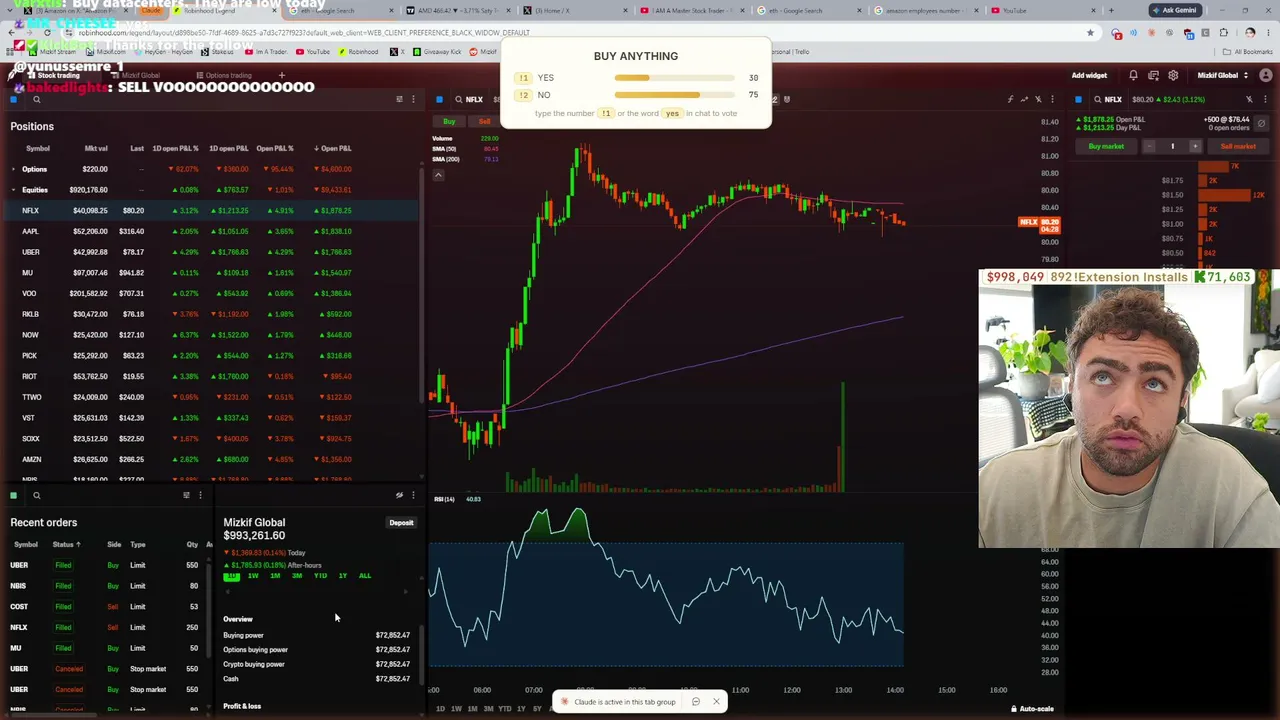
Task: Toggle chart Auto-scale lock
Action: [x=1032, y=709]
